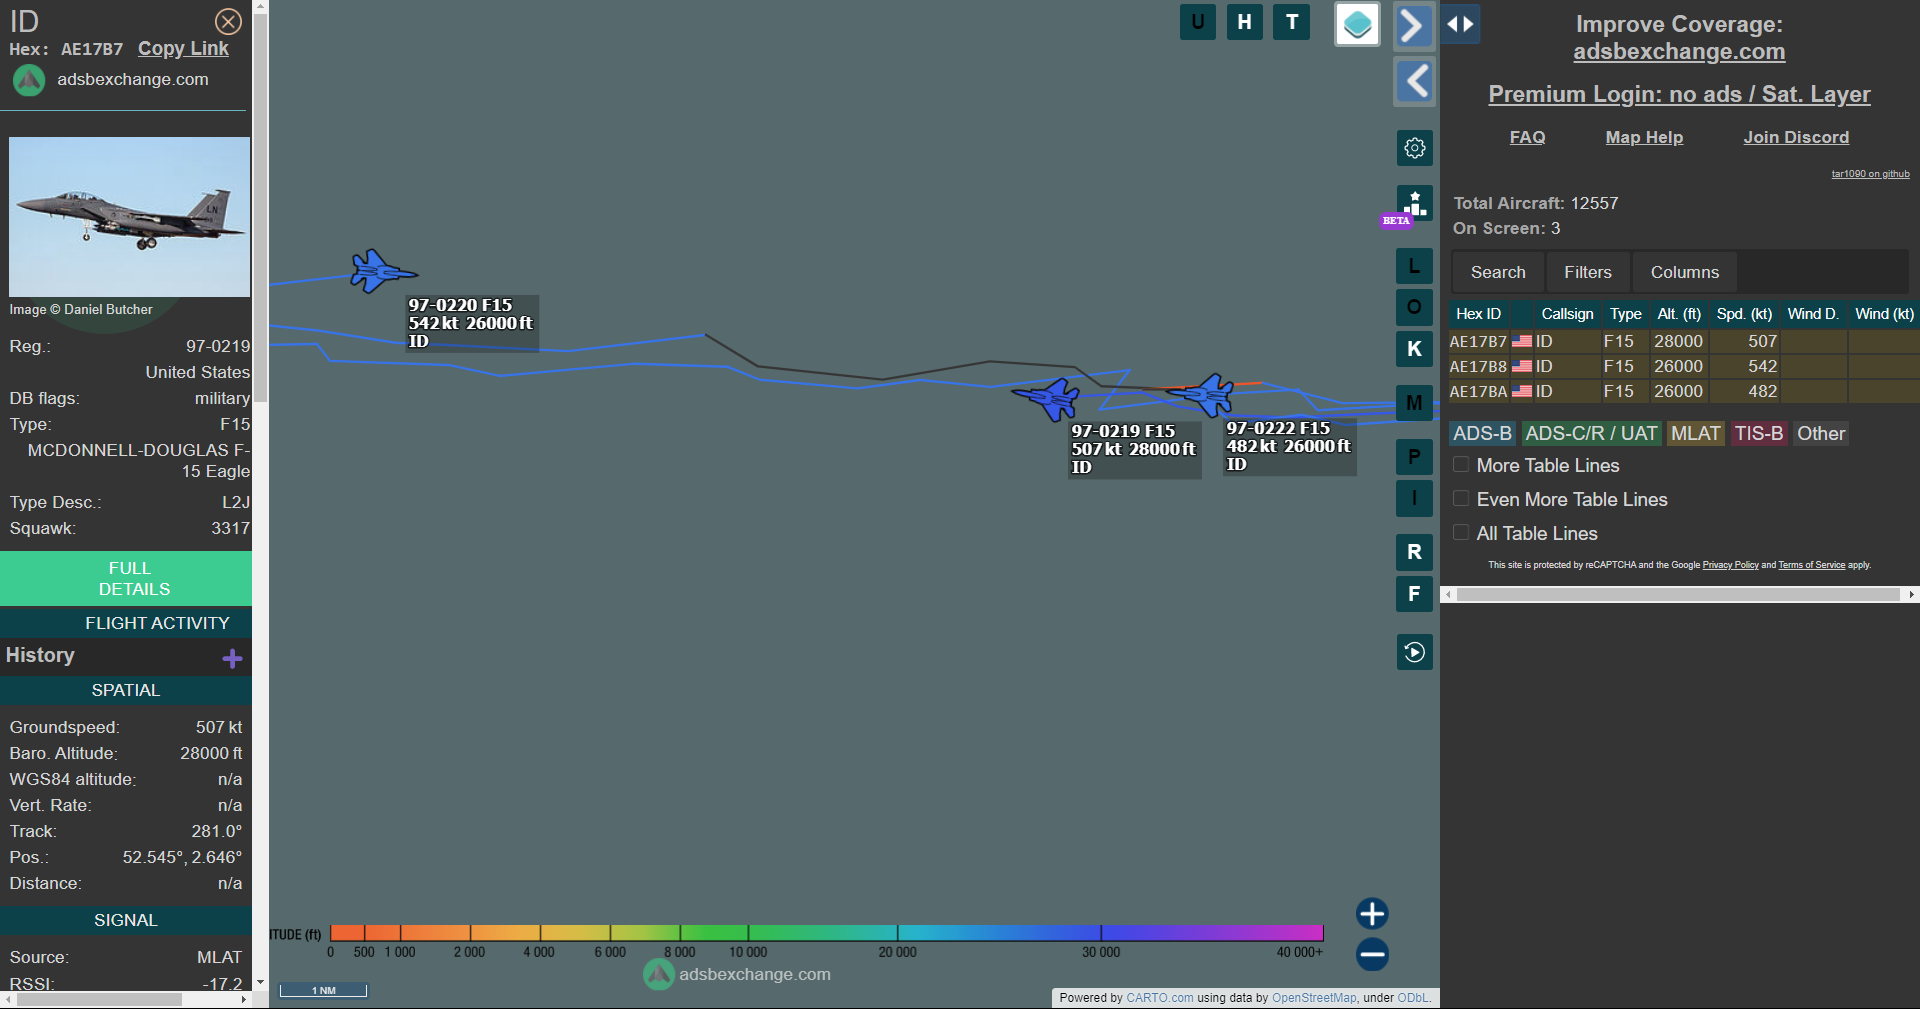Screen dimensions: 1920x1009
Task: Toggle the sidebar width arrows button
Action: pos(1460,24)
